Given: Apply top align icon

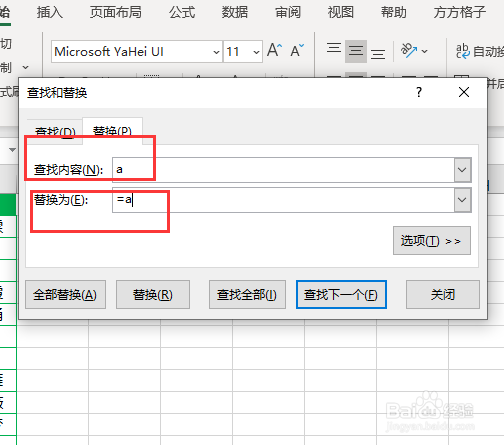Looking at the screenshot, I should point(334,49).
